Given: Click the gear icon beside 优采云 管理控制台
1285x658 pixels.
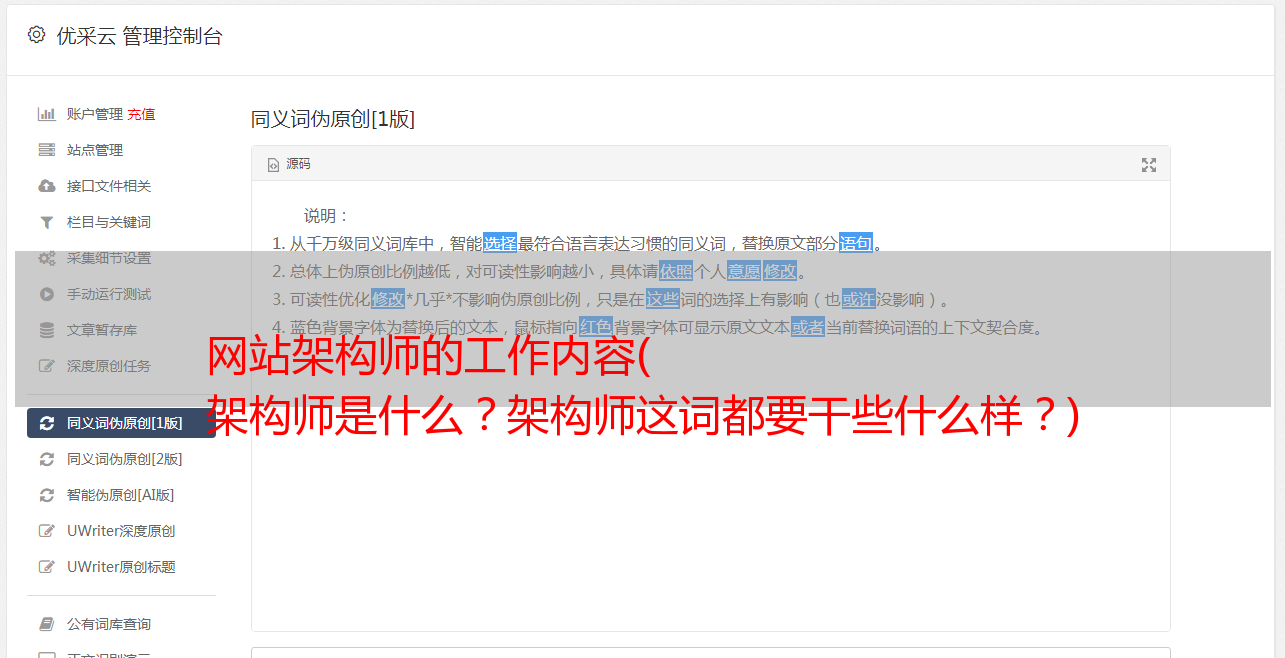Looking at the screenshot, I should pos(37,35).
